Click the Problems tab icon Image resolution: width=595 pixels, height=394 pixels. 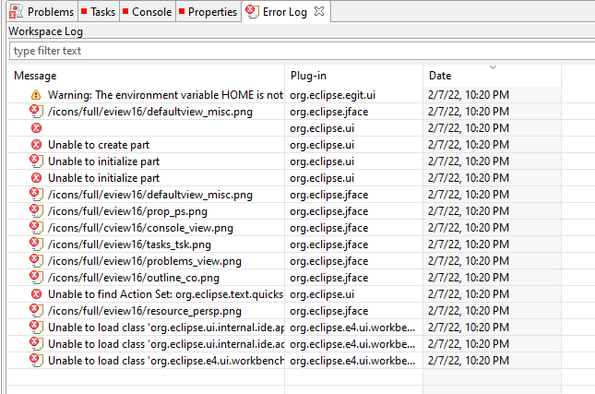pos(16,12)
